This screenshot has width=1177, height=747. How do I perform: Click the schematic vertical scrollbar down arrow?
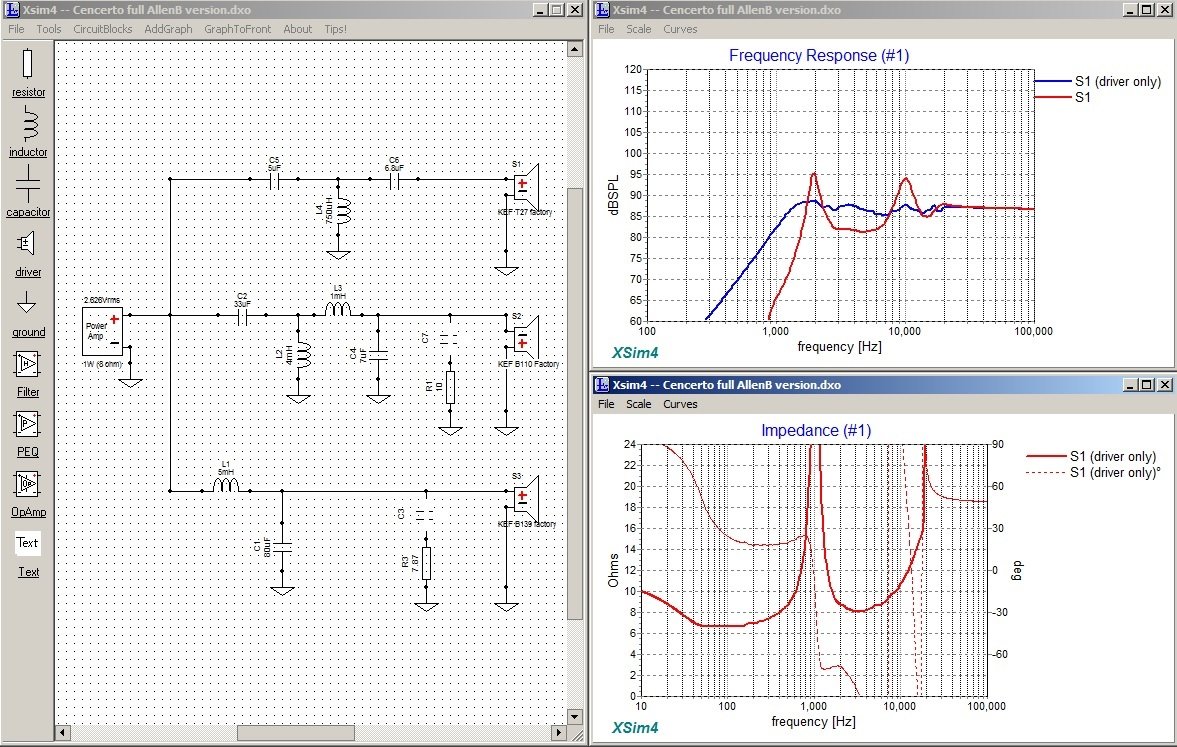coord(575,716)
